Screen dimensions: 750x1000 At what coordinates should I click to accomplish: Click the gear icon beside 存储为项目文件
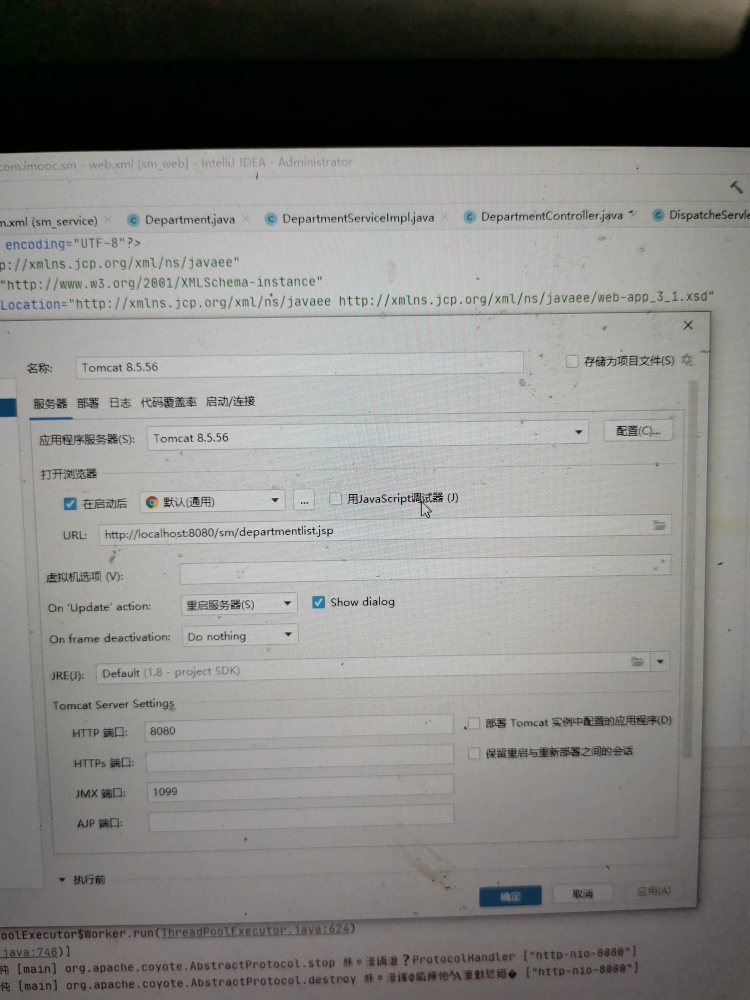coord(687,360)
